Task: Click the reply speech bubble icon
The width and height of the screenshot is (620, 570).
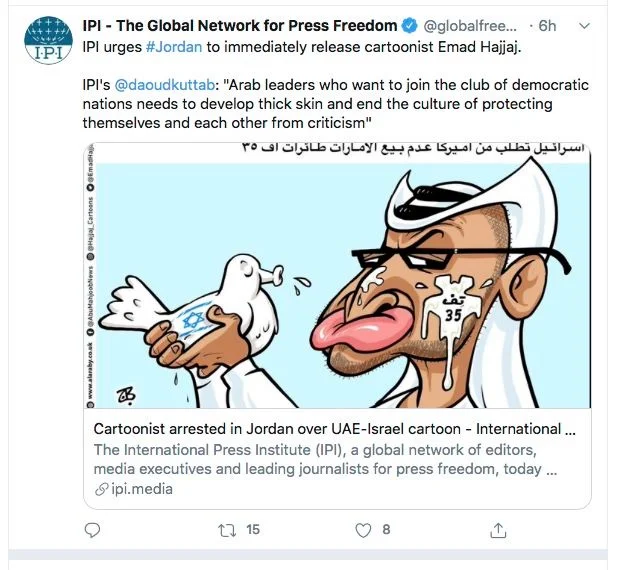Action: point(93,530)
